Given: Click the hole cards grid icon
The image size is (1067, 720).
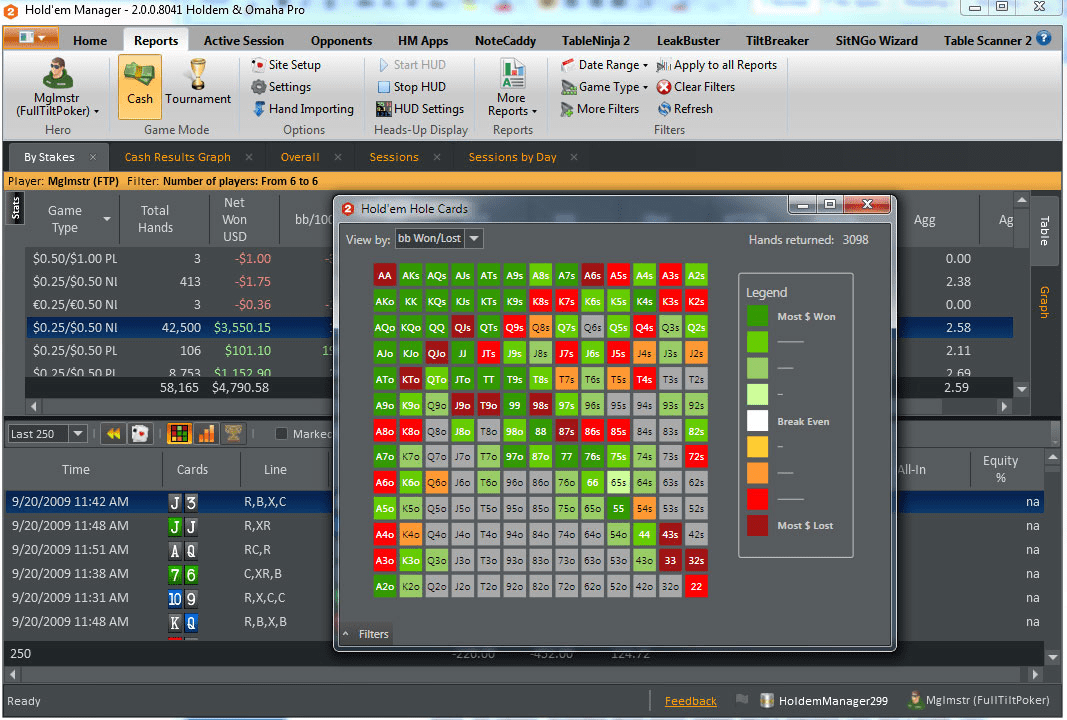Looking at the screenshot, I should point(179,433).
